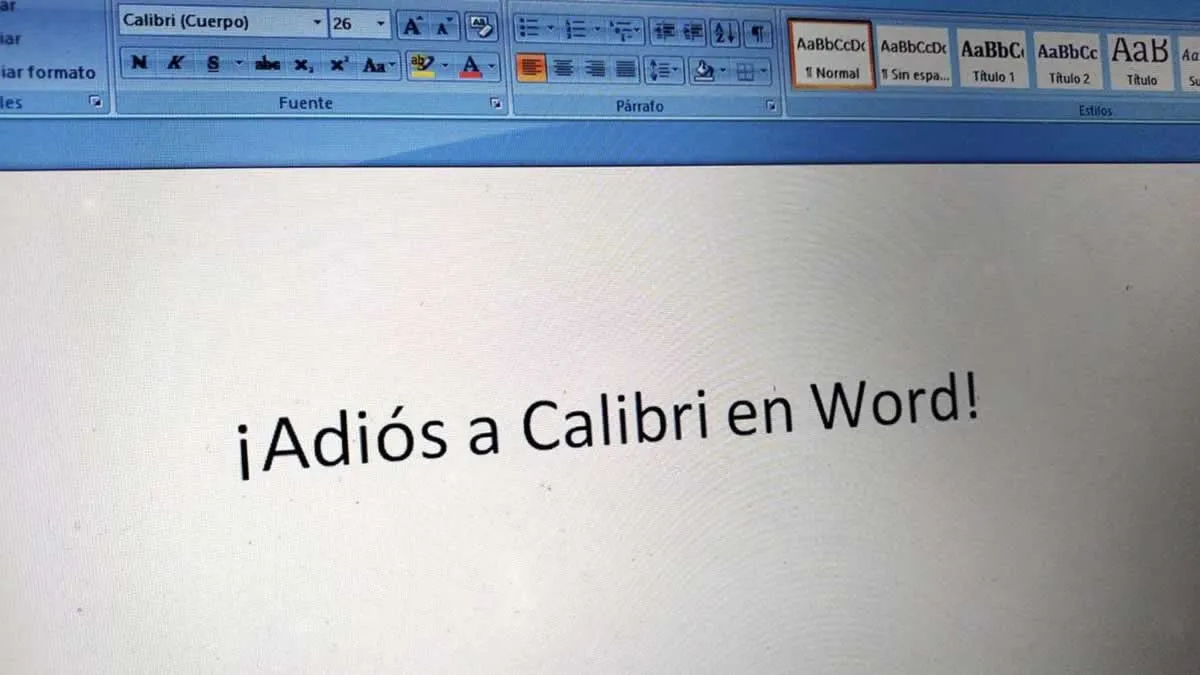Toggle justified text alignment

(x=624, y=70)
